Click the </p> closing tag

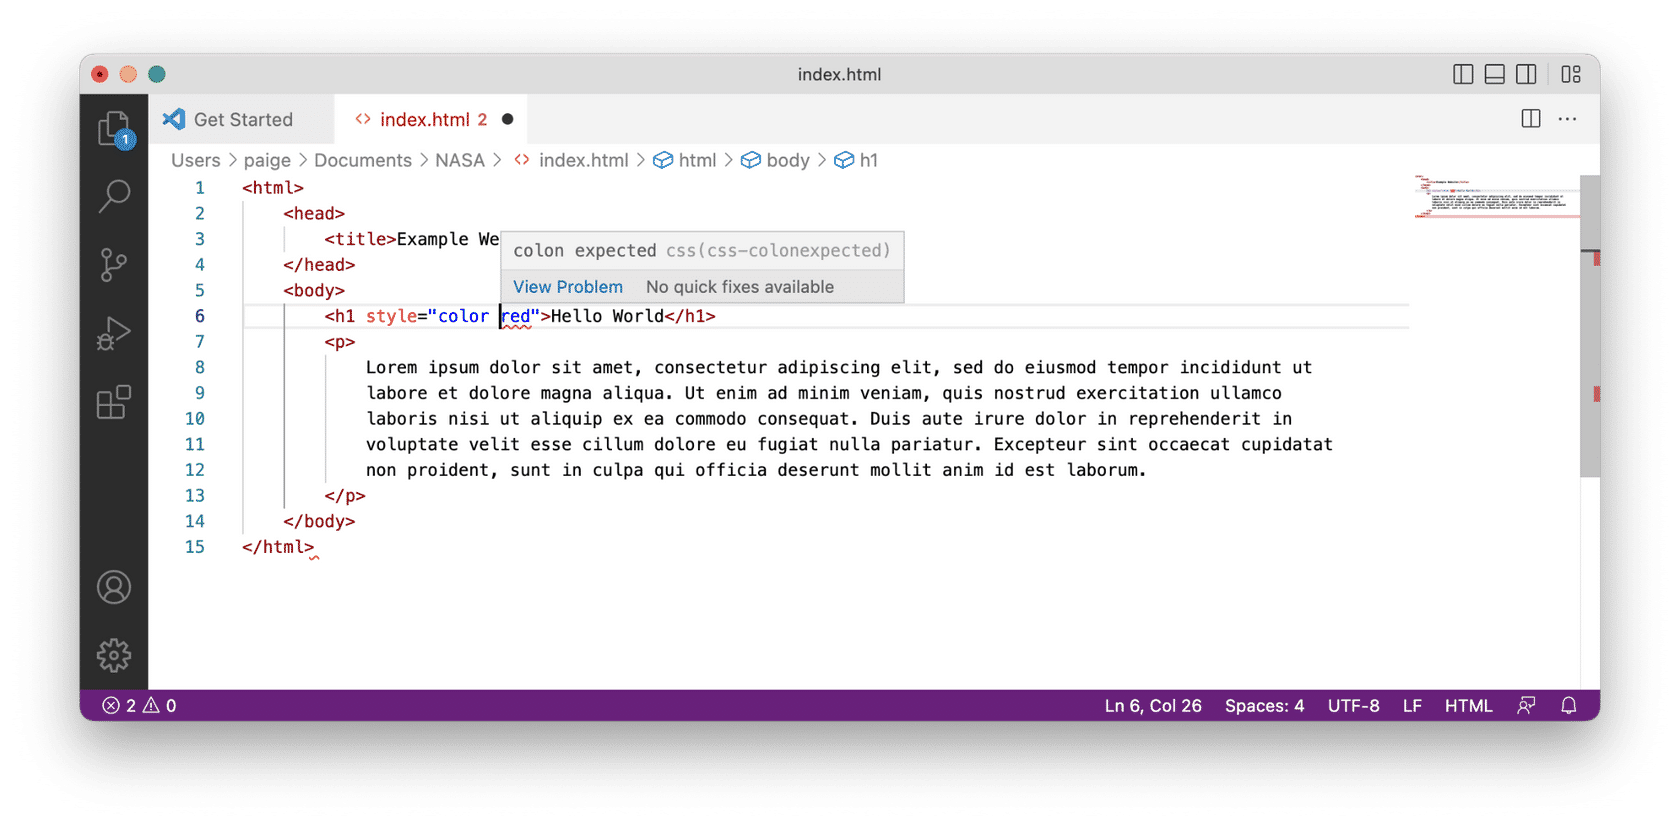(345, 496)
